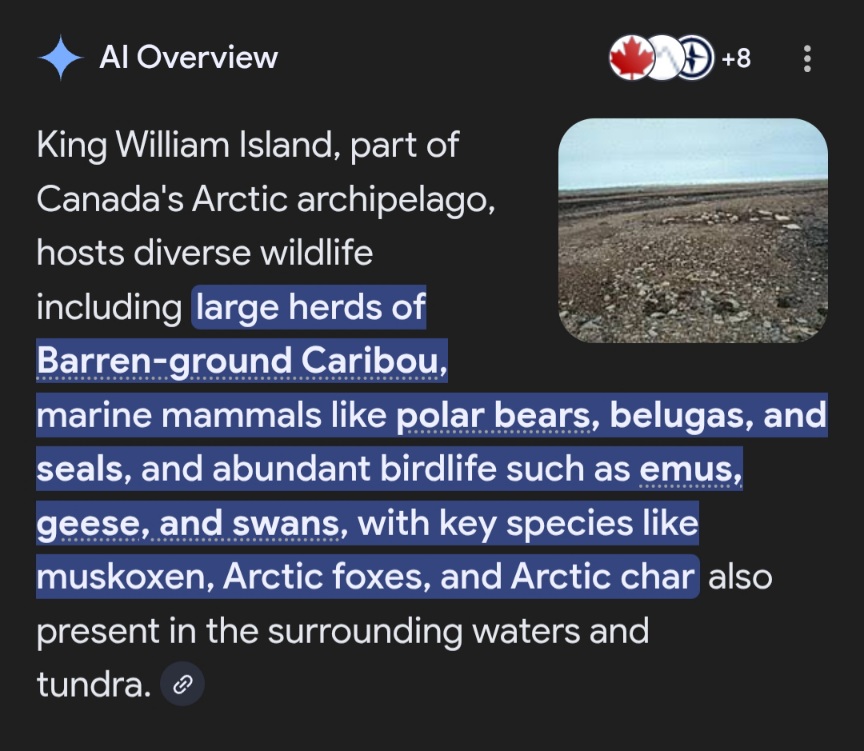Click the highlighted 'marine mammals like' text
The image size is (864, 751).
pyautogui.click(x=211, y=415)
